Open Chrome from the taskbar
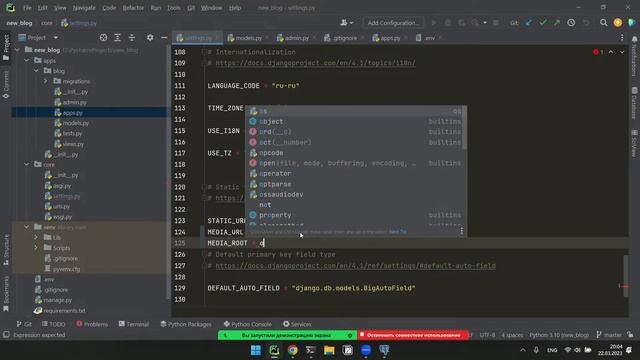 [x=292, y=350]
